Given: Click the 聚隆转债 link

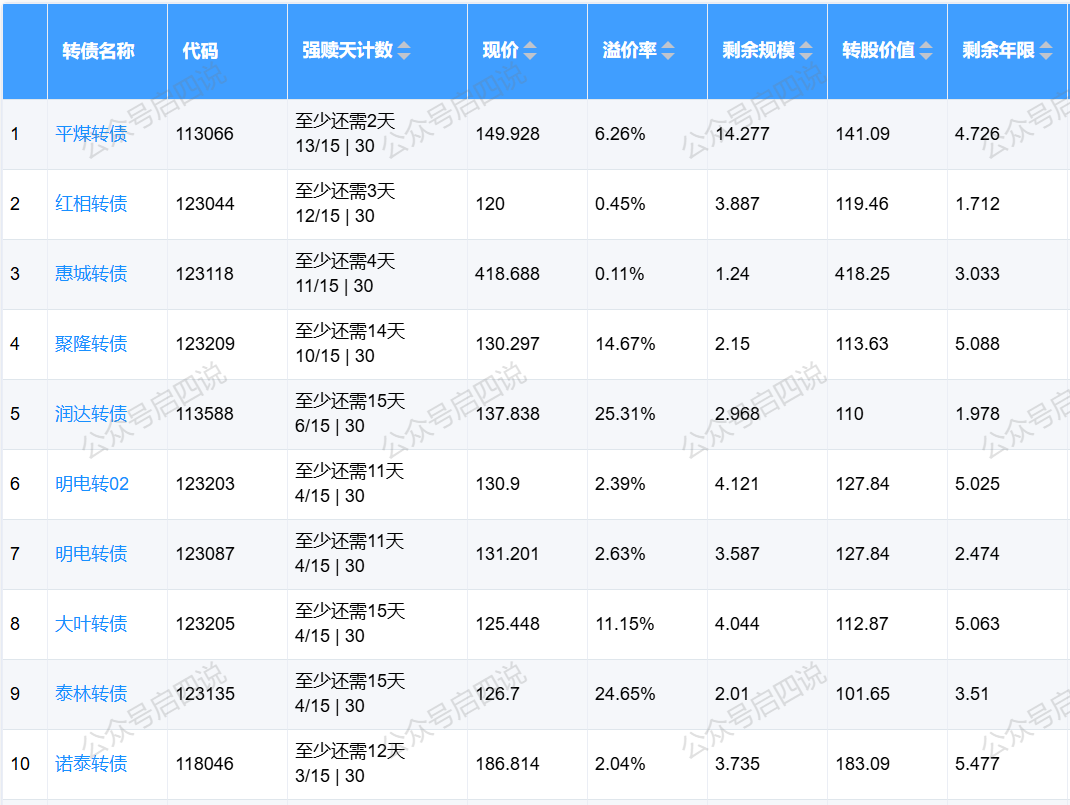Looking at the screenshot, I should click(x=91, y=344).
